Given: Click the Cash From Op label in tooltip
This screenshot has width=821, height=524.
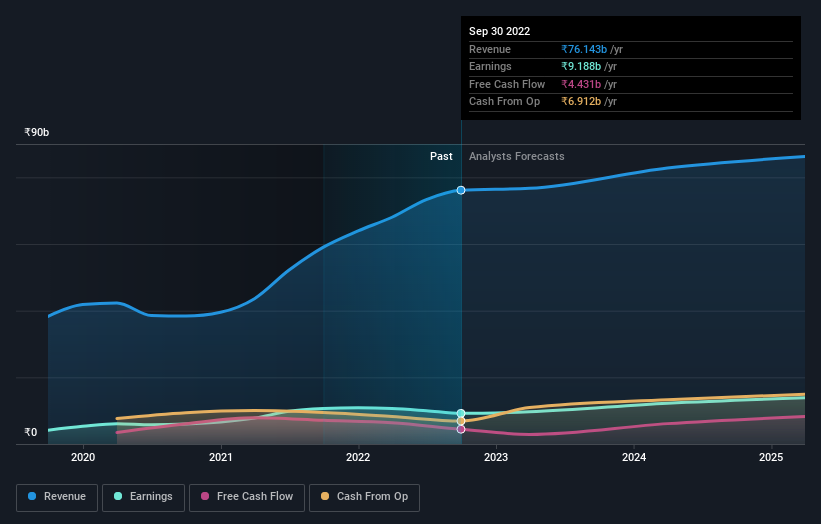Looking at the screenshot, I should tap(504, 102).
